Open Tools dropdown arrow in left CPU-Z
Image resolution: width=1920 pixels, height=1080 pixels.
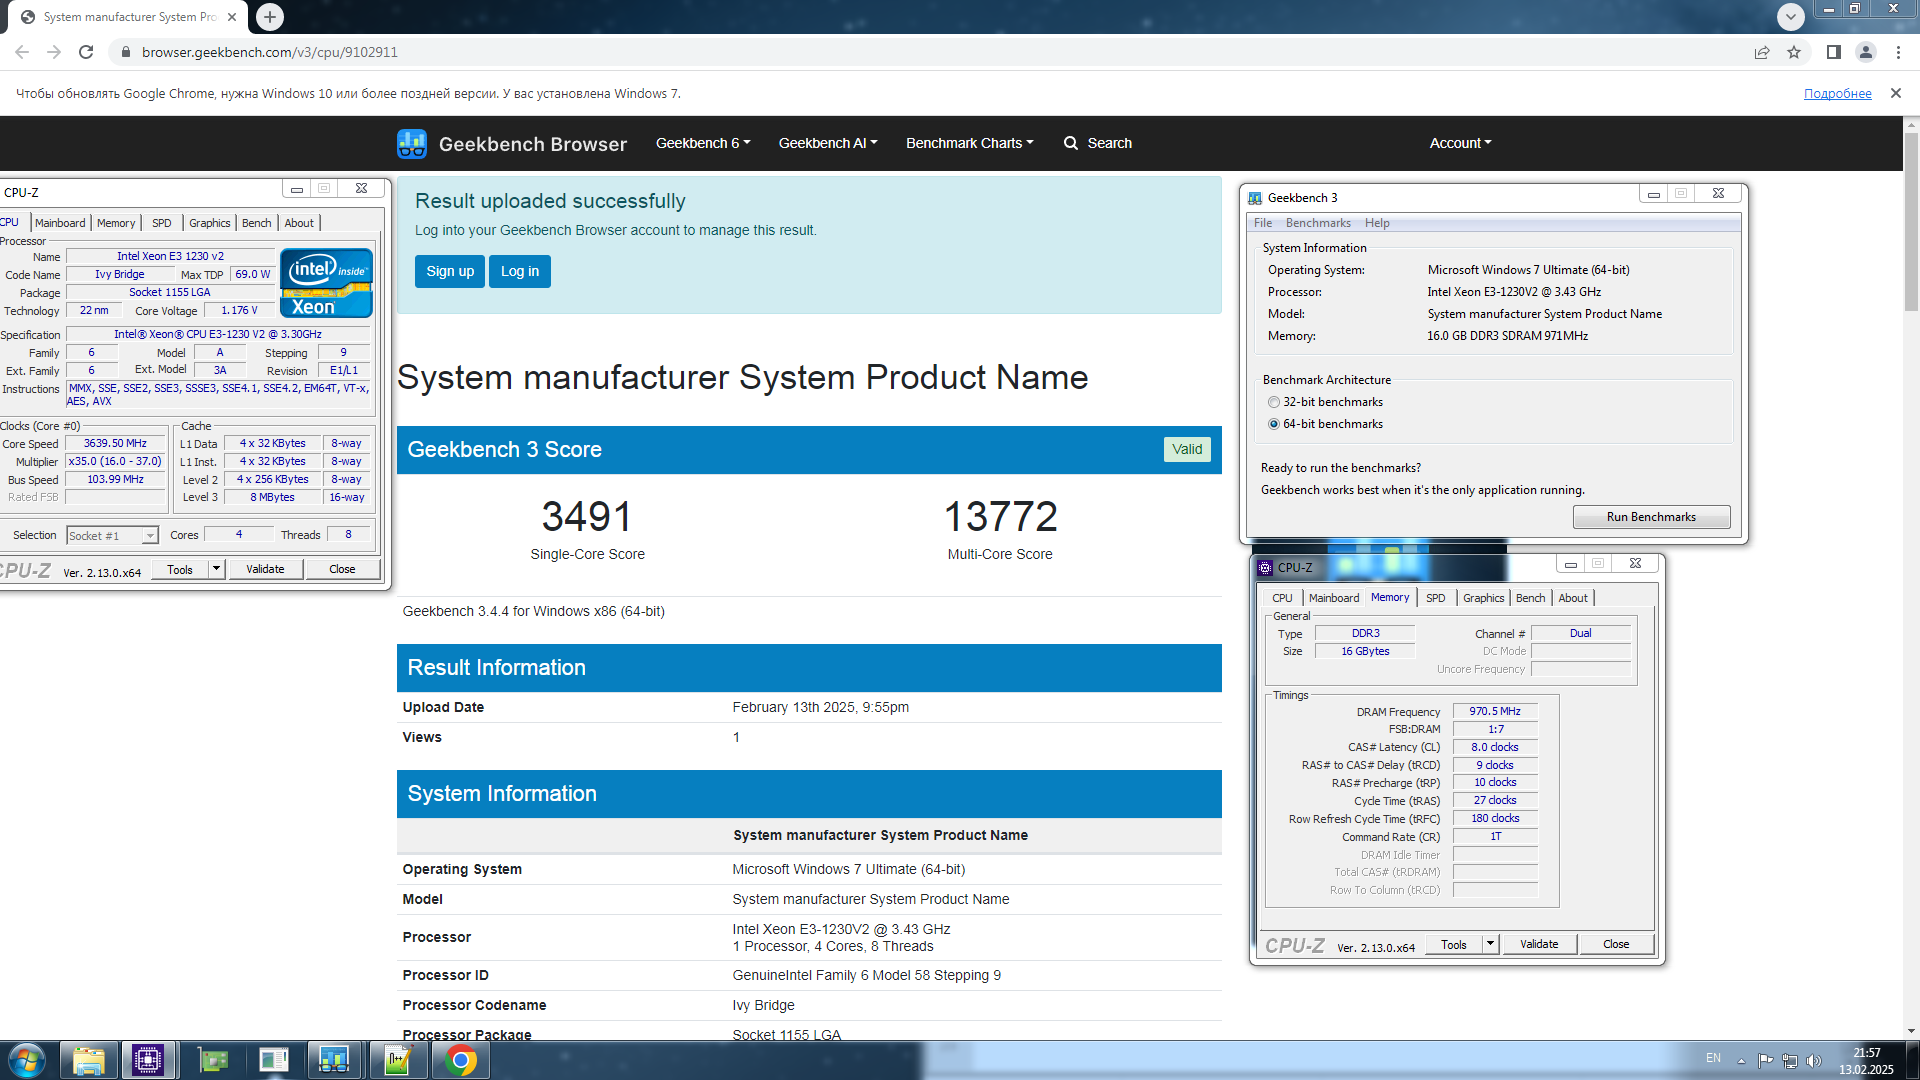[216, 569]
